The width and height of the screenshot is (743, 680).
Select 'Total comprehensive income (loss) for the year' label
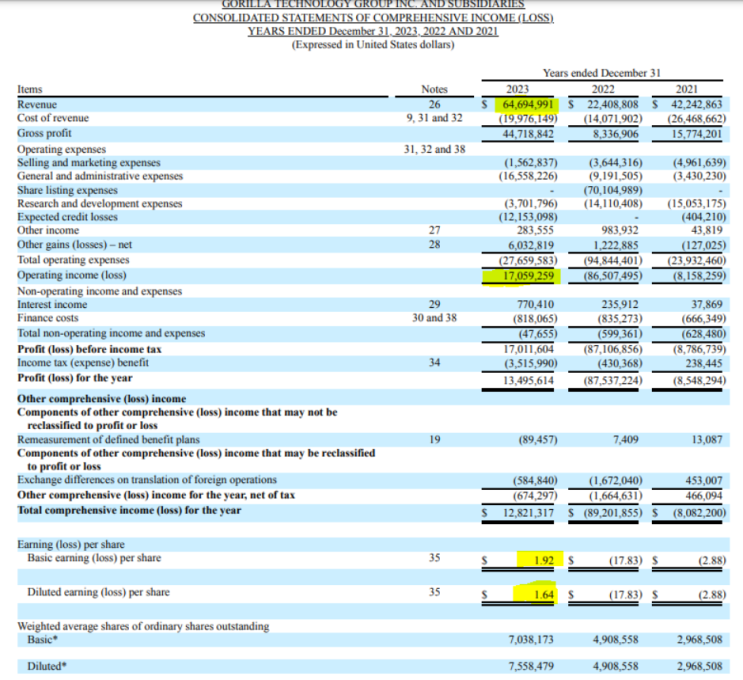tap(129, 510)
